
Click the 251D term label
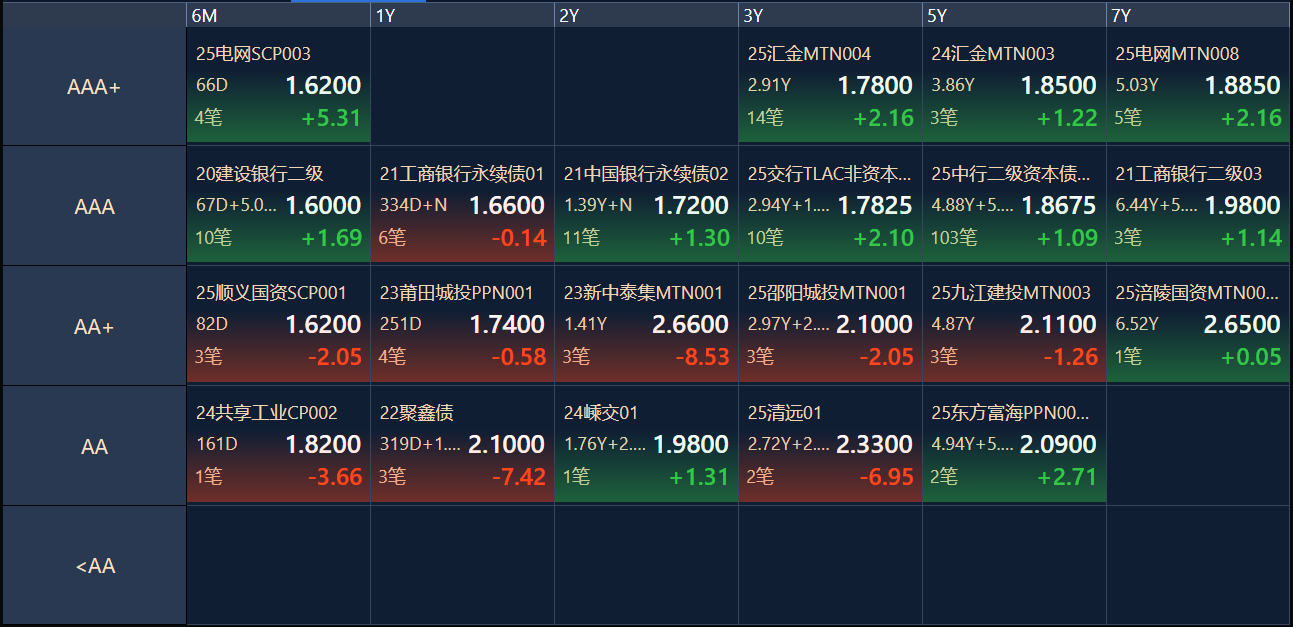(x=400, y=325)
